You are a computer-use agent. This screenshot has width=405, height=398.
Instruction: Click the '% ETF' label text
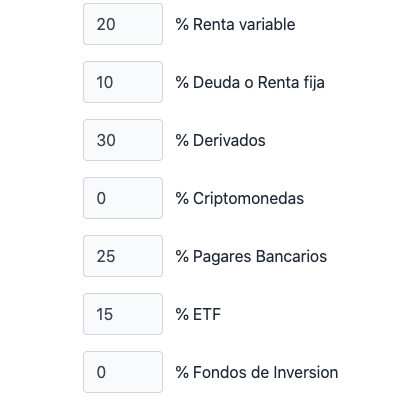point(198,314)
